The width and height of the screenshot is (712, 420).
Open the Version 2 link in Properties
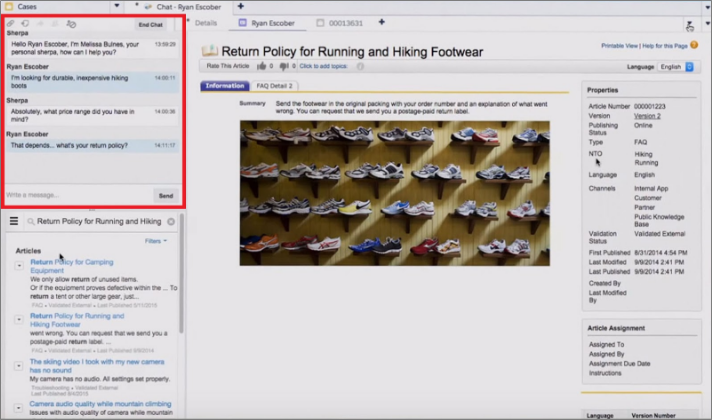[x=647, y=116]
